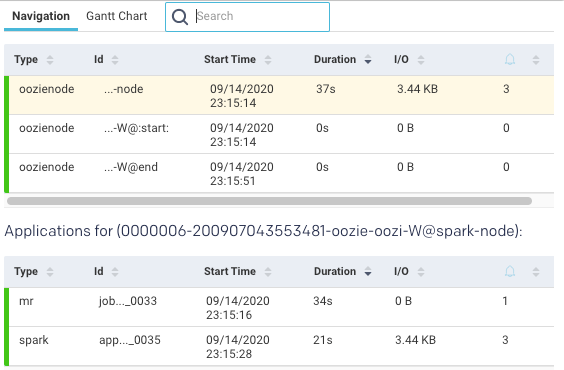The width and height of the screenshot is (564, 370).
Task: Click the spark type cell
Action: (x=33, y=341)
